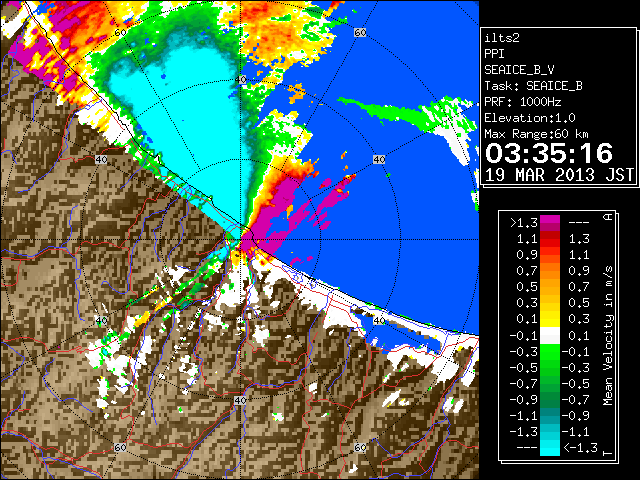Click the 03:35:16 timestamp
The width and height of the screenshot is (640, 480).
[x=549, y=153]
